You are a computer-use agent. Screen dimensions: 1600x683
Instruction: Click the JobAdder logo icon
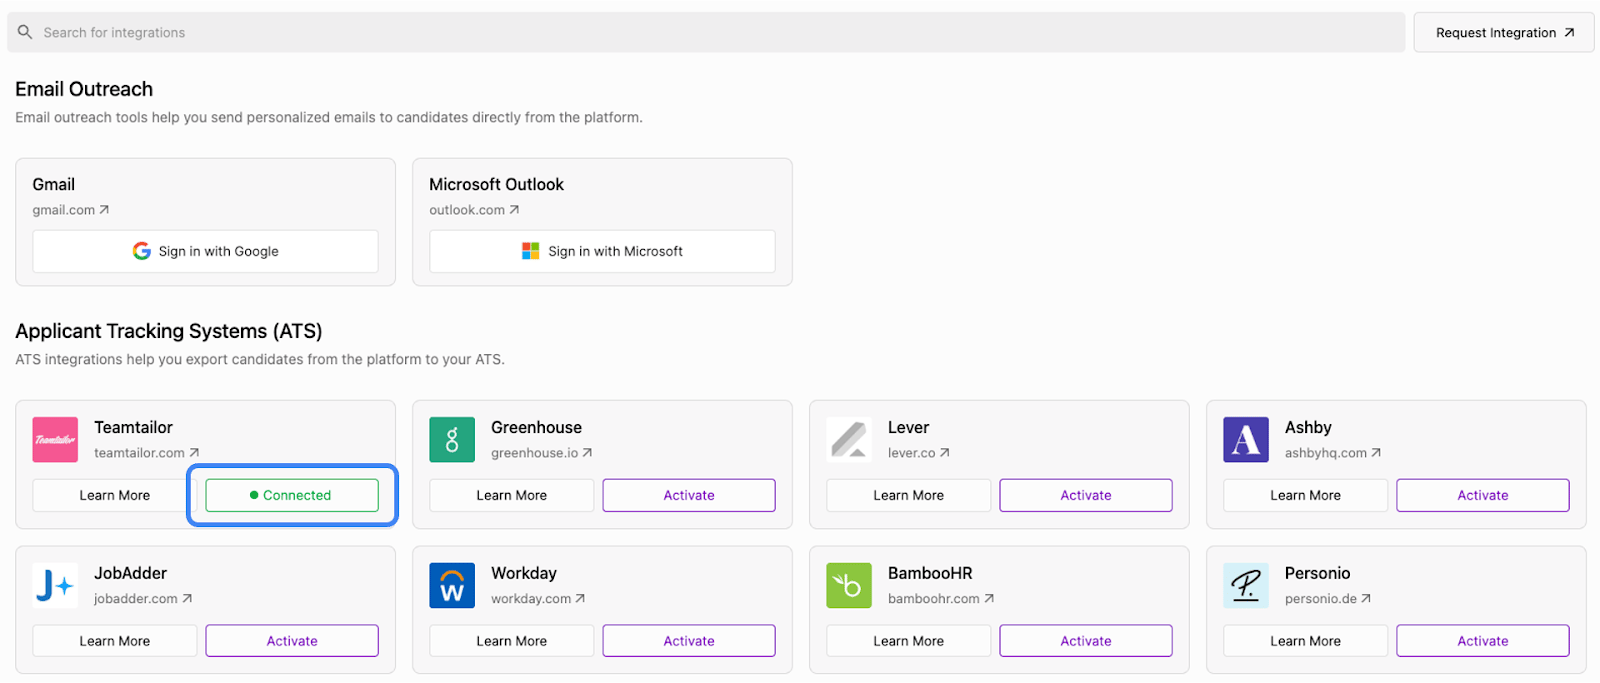tap(55, 586)
